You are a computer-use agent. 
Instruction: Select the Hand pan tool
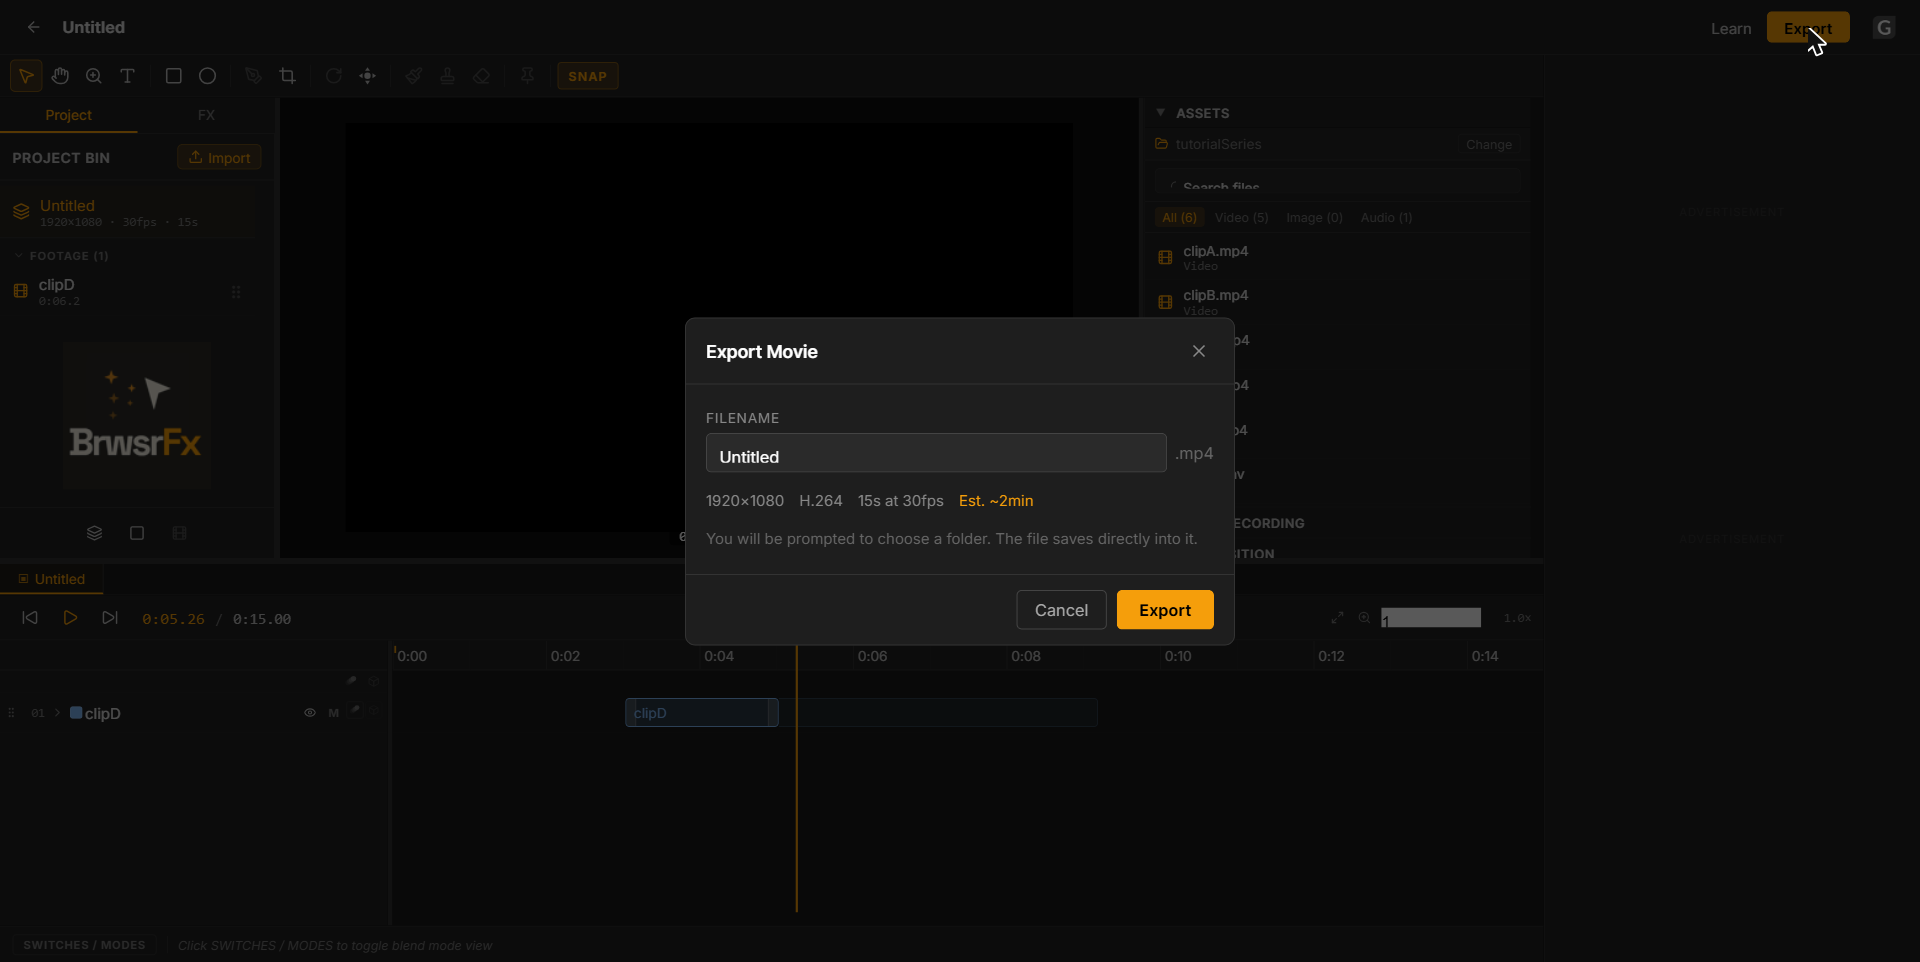click(60, 76)
